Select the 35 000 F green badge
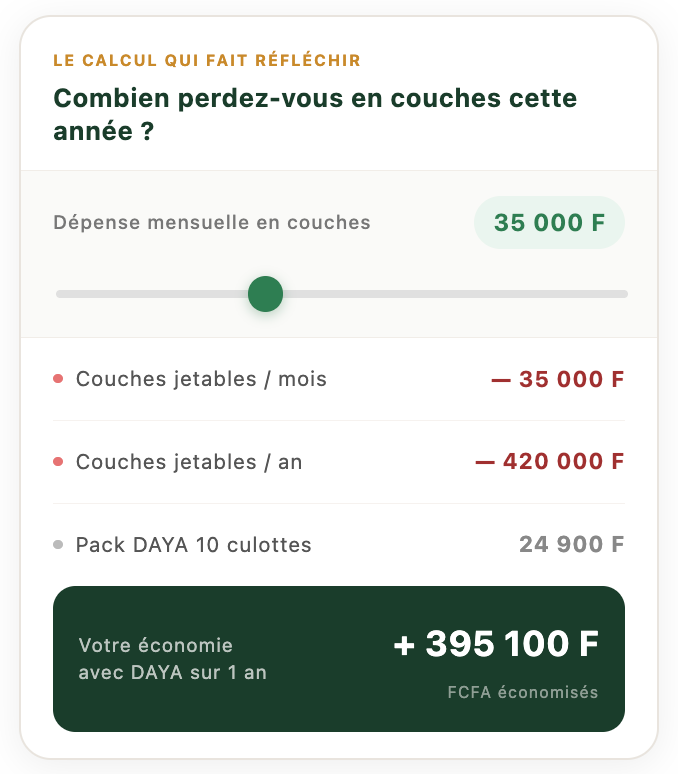678x774 pixels. (549, 222)
